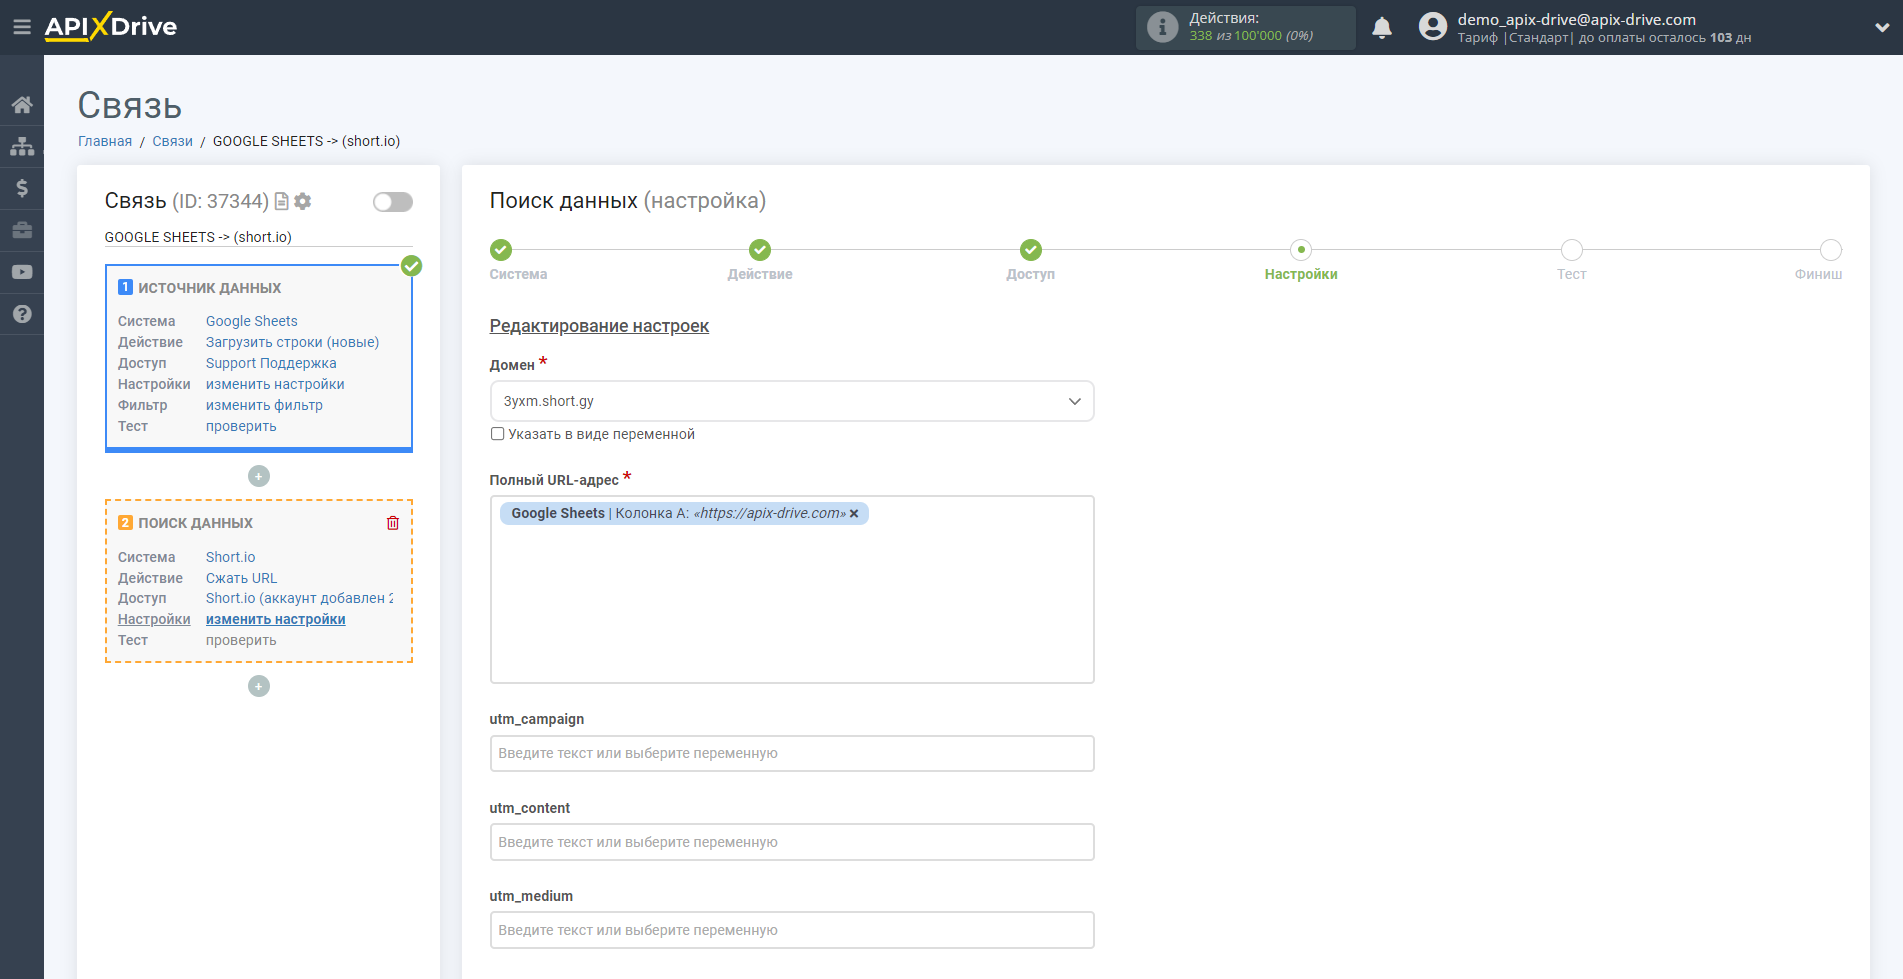Click проверить in data search block

(241, 640)
